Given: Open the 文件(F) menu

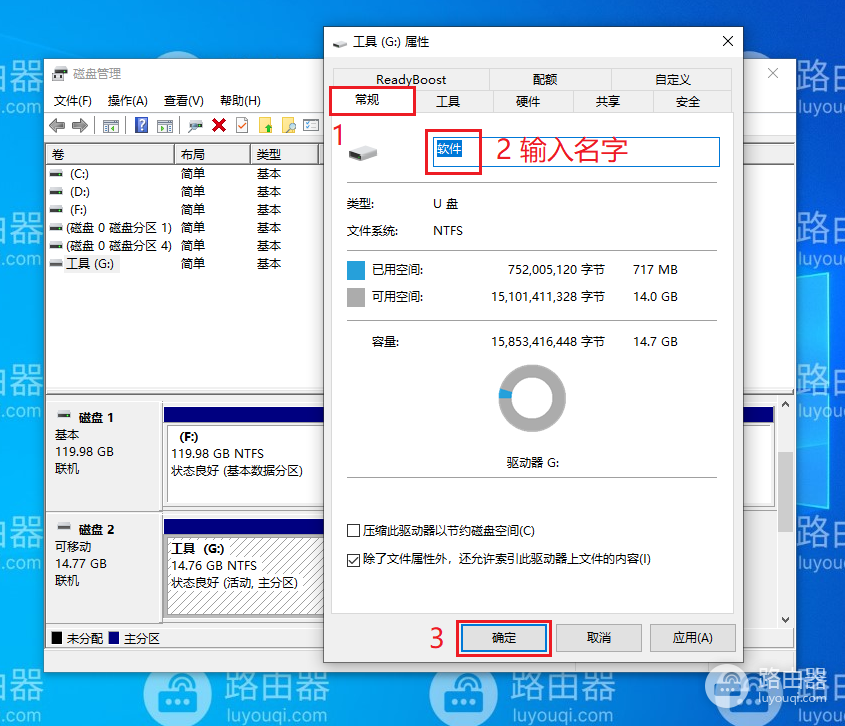Looking at the screenshot, I should [x=73, y=101].
